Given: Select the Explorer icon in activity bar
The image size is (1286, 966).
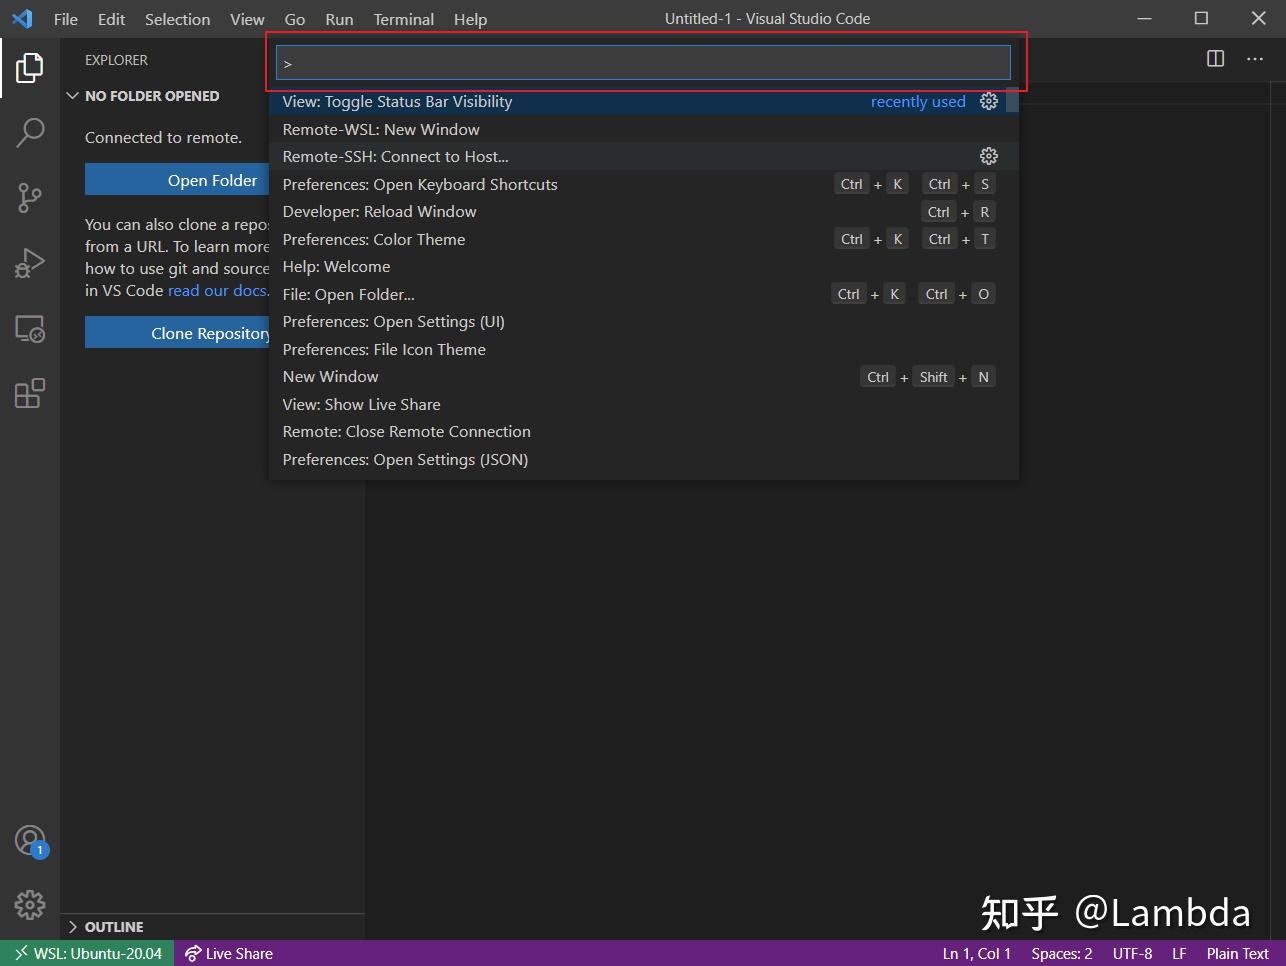Looking at the screenshot, I should [29, 67].
